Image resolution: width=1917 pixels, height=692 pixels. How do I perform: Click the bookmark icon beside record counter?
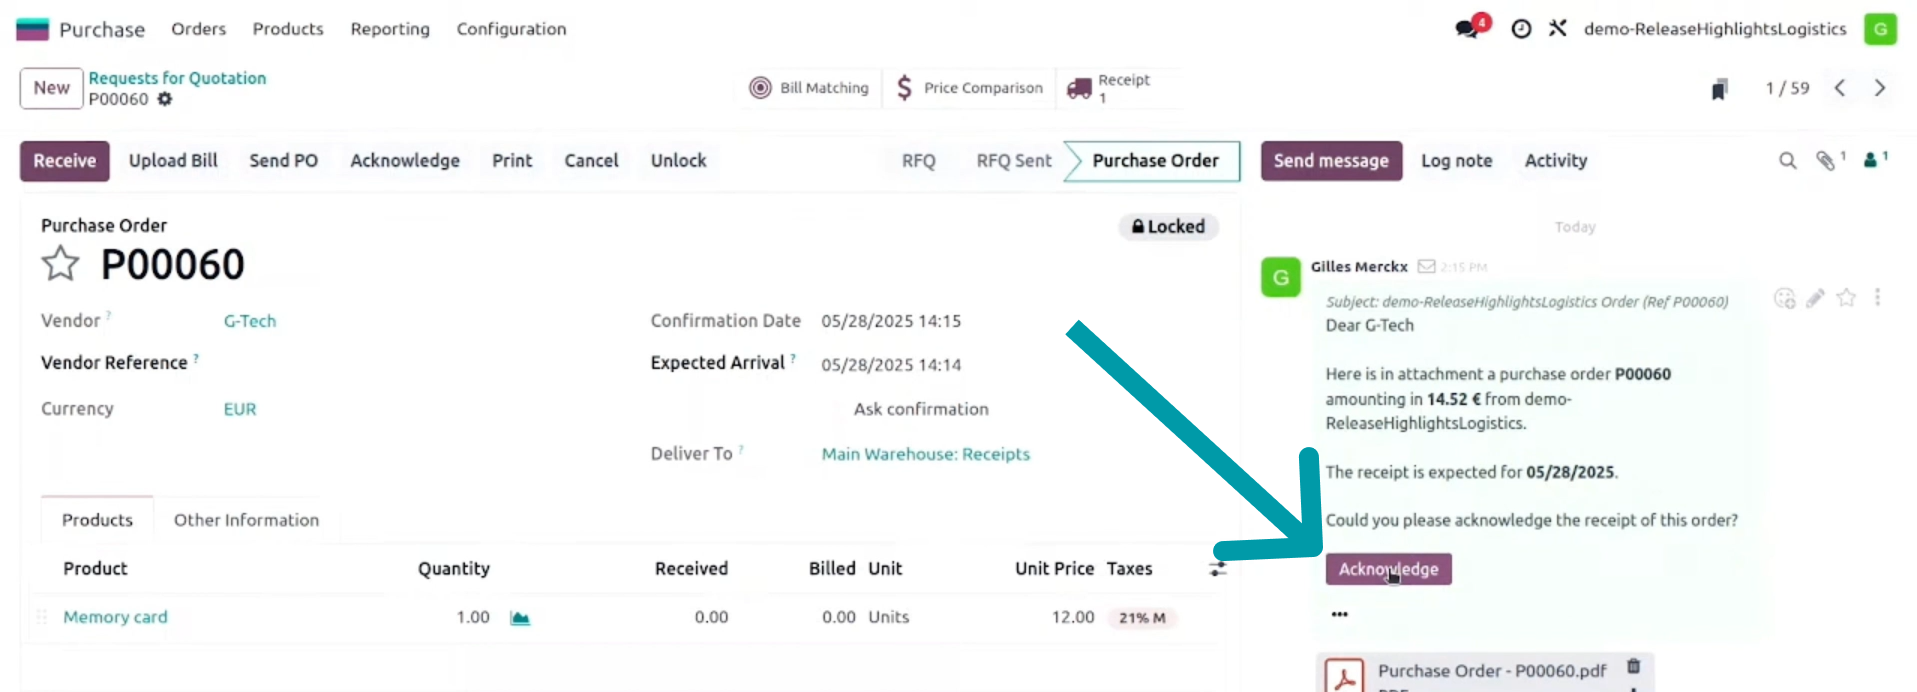(x=1719, y=89)
